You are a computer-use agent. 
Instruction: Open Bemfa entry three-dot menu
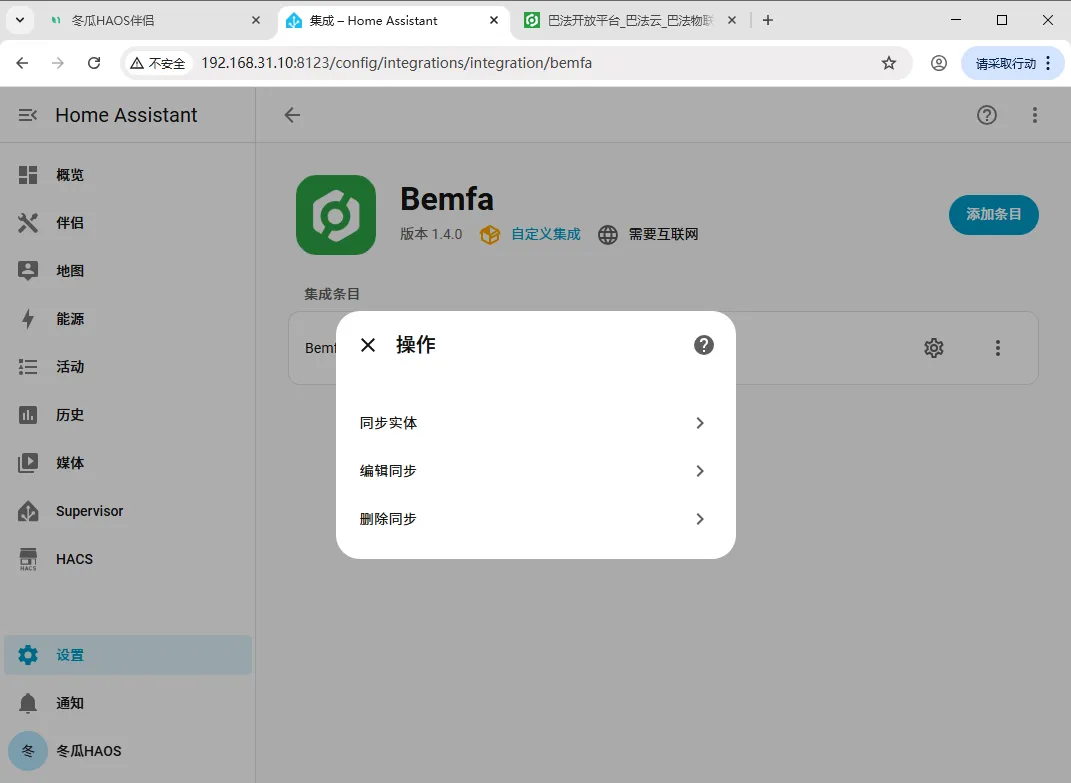[x=998, y=348]
